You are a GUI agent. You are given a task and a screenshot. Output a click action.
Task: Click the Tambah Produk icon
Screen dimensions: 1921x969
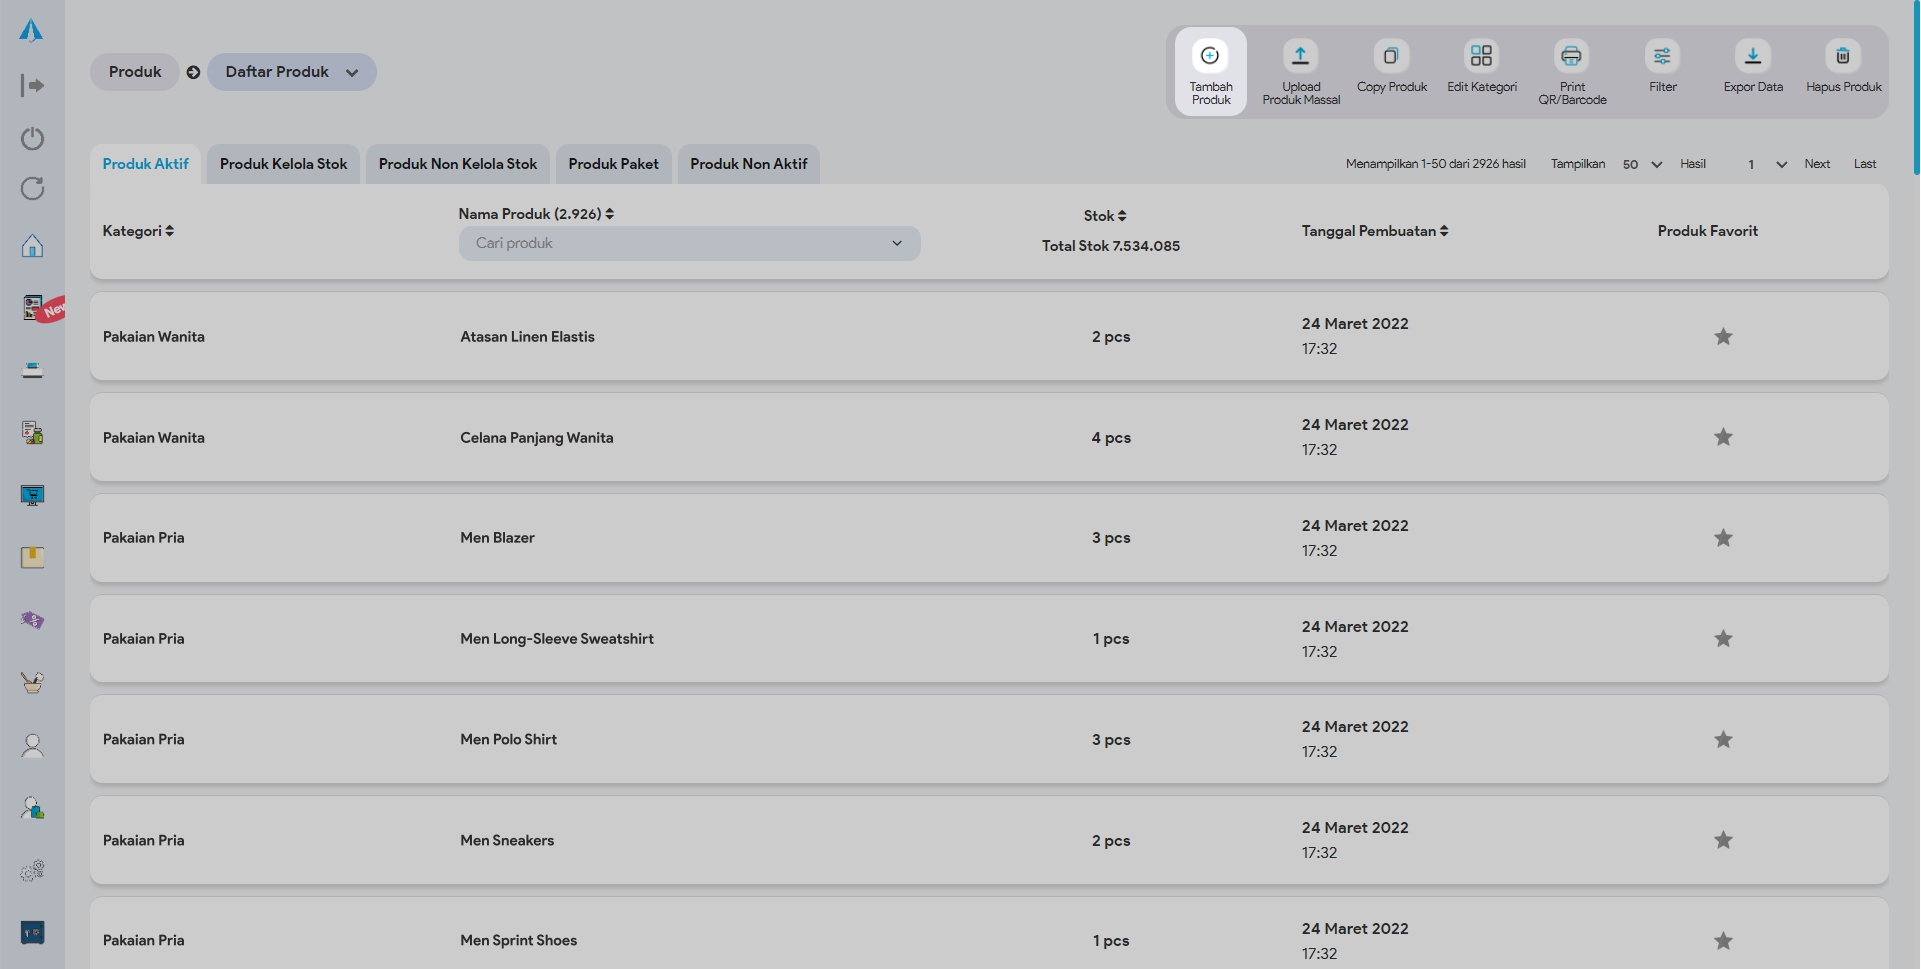1210,56
